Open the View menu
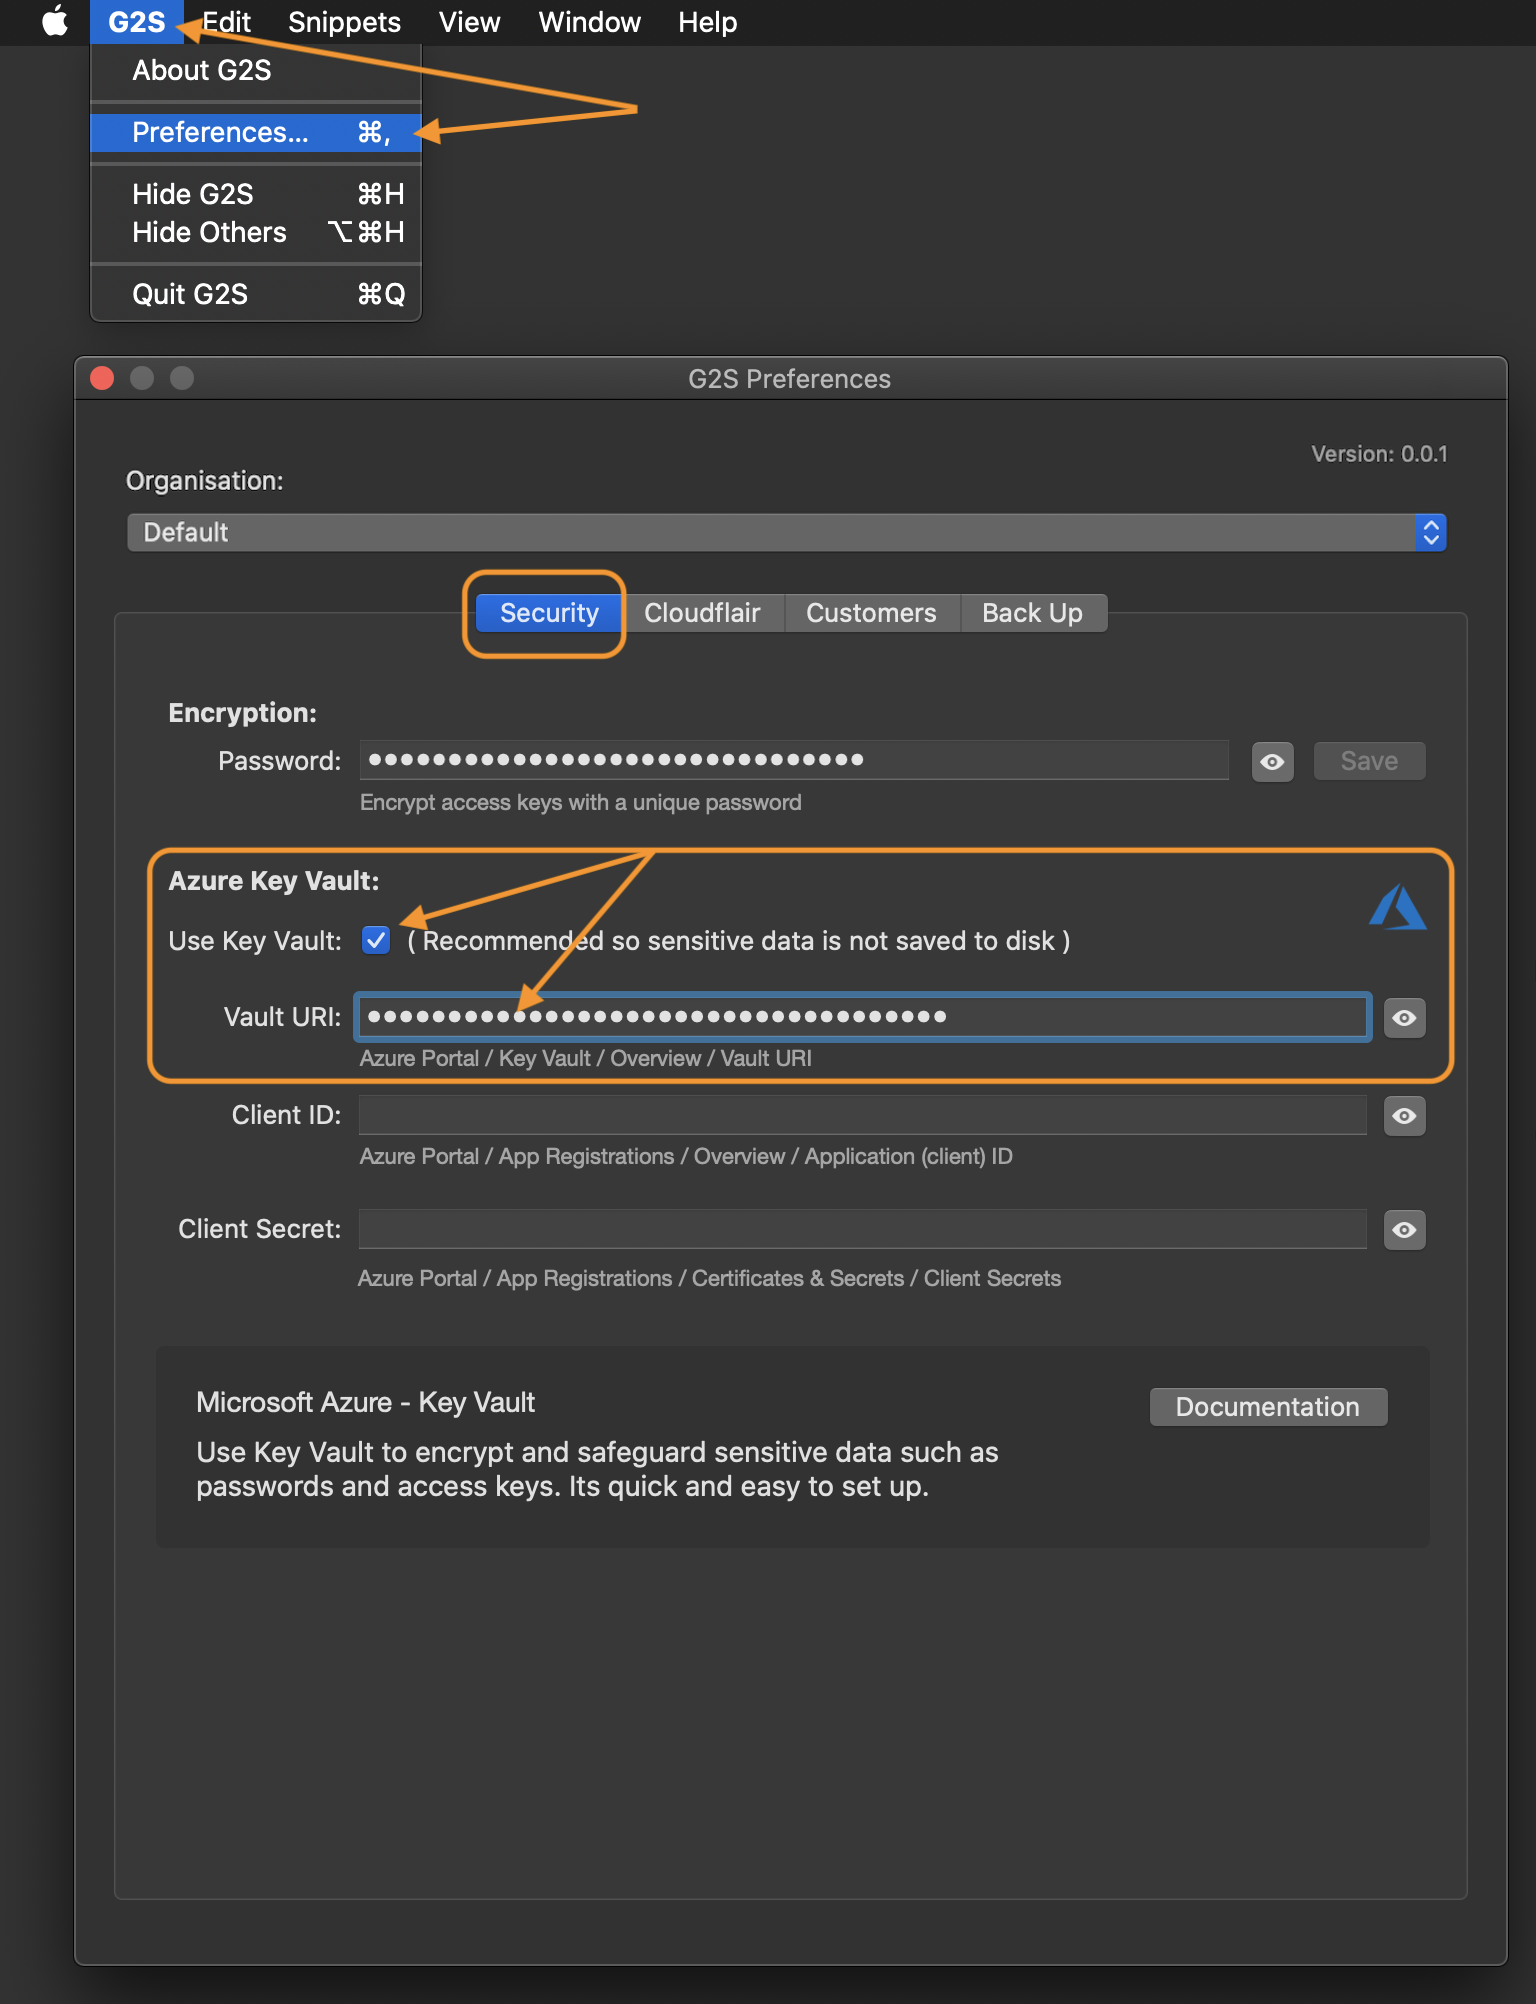This screenshot has height=2004, width=1536. (469, 22)
